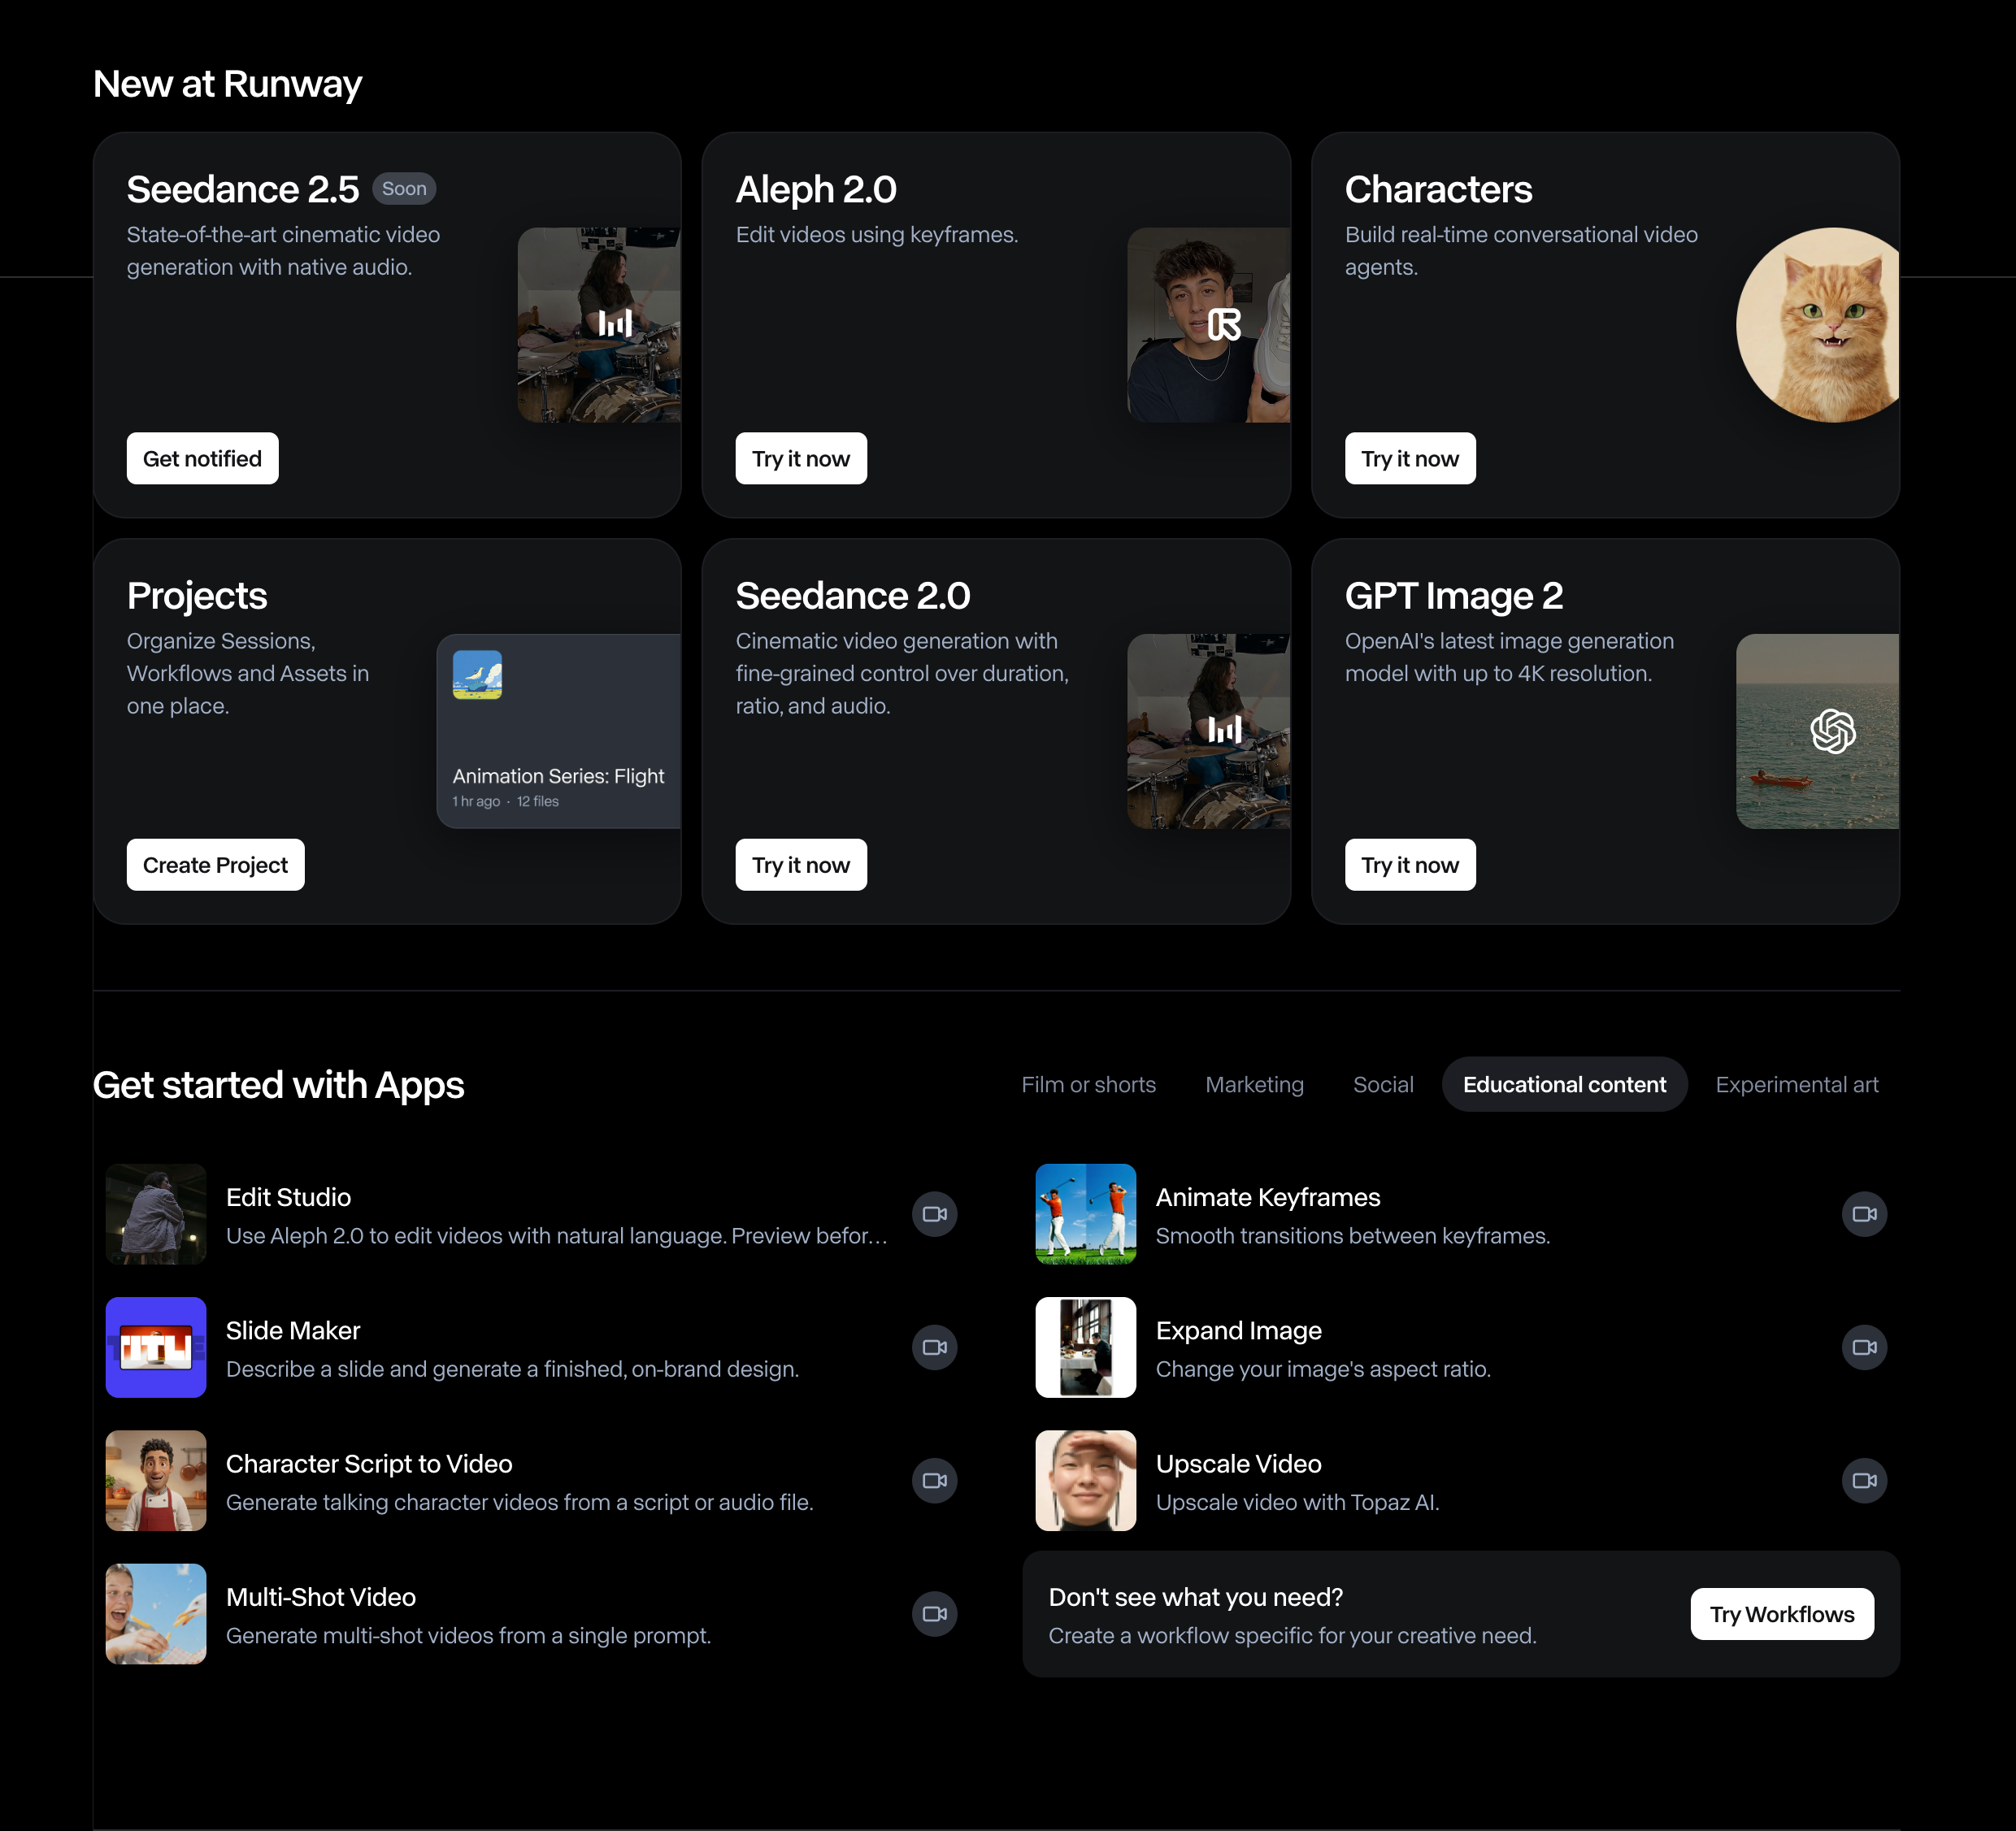The width and height of the screenshot is (2016, 1831).
Task: Click the Slide Maker app title
Action: tap(293, 1330)
